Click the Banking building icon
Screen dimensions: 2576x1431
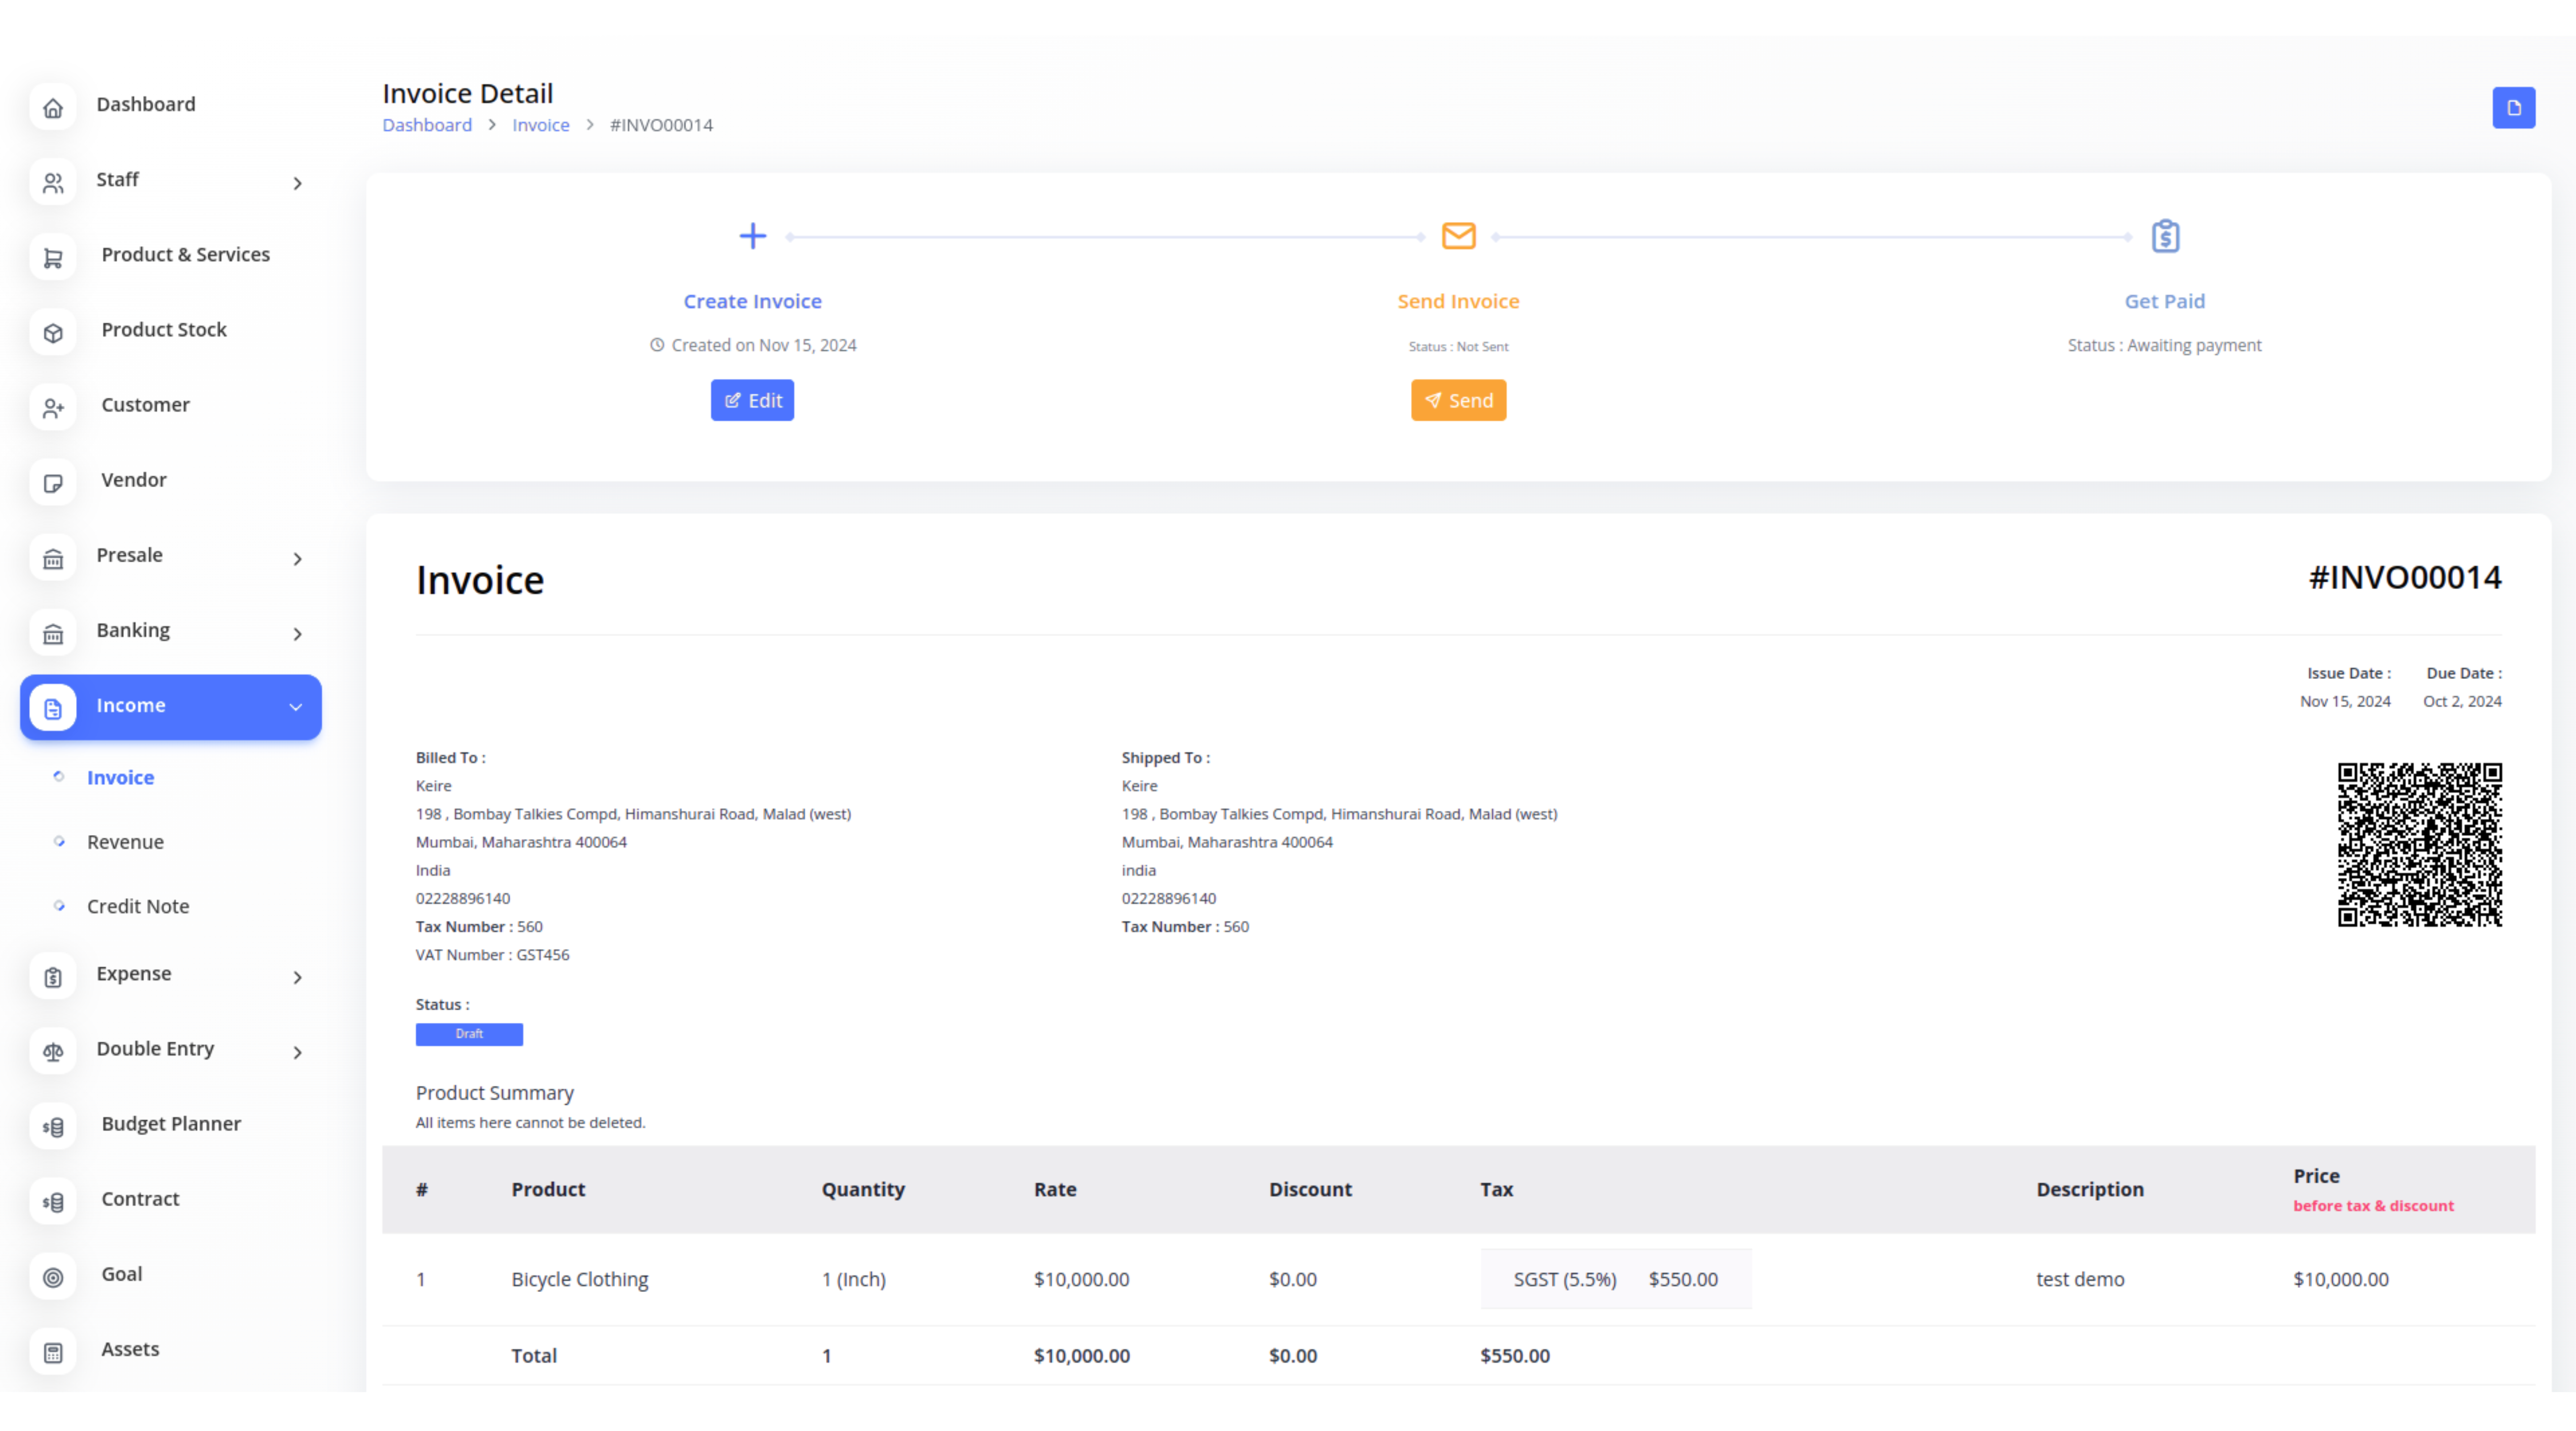pos(53,633)
